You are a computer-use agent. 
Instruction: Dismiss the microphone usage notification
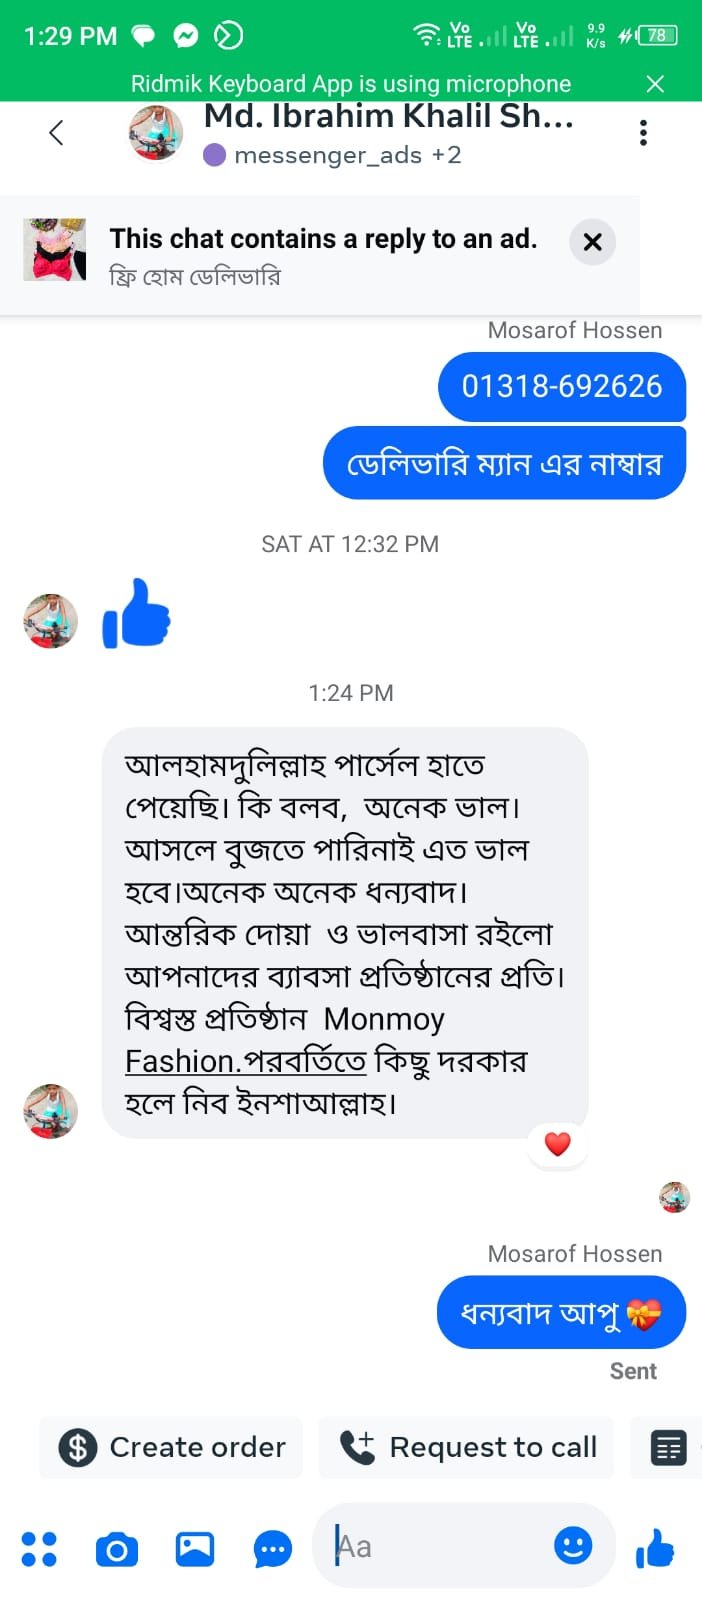click(655, 84)
